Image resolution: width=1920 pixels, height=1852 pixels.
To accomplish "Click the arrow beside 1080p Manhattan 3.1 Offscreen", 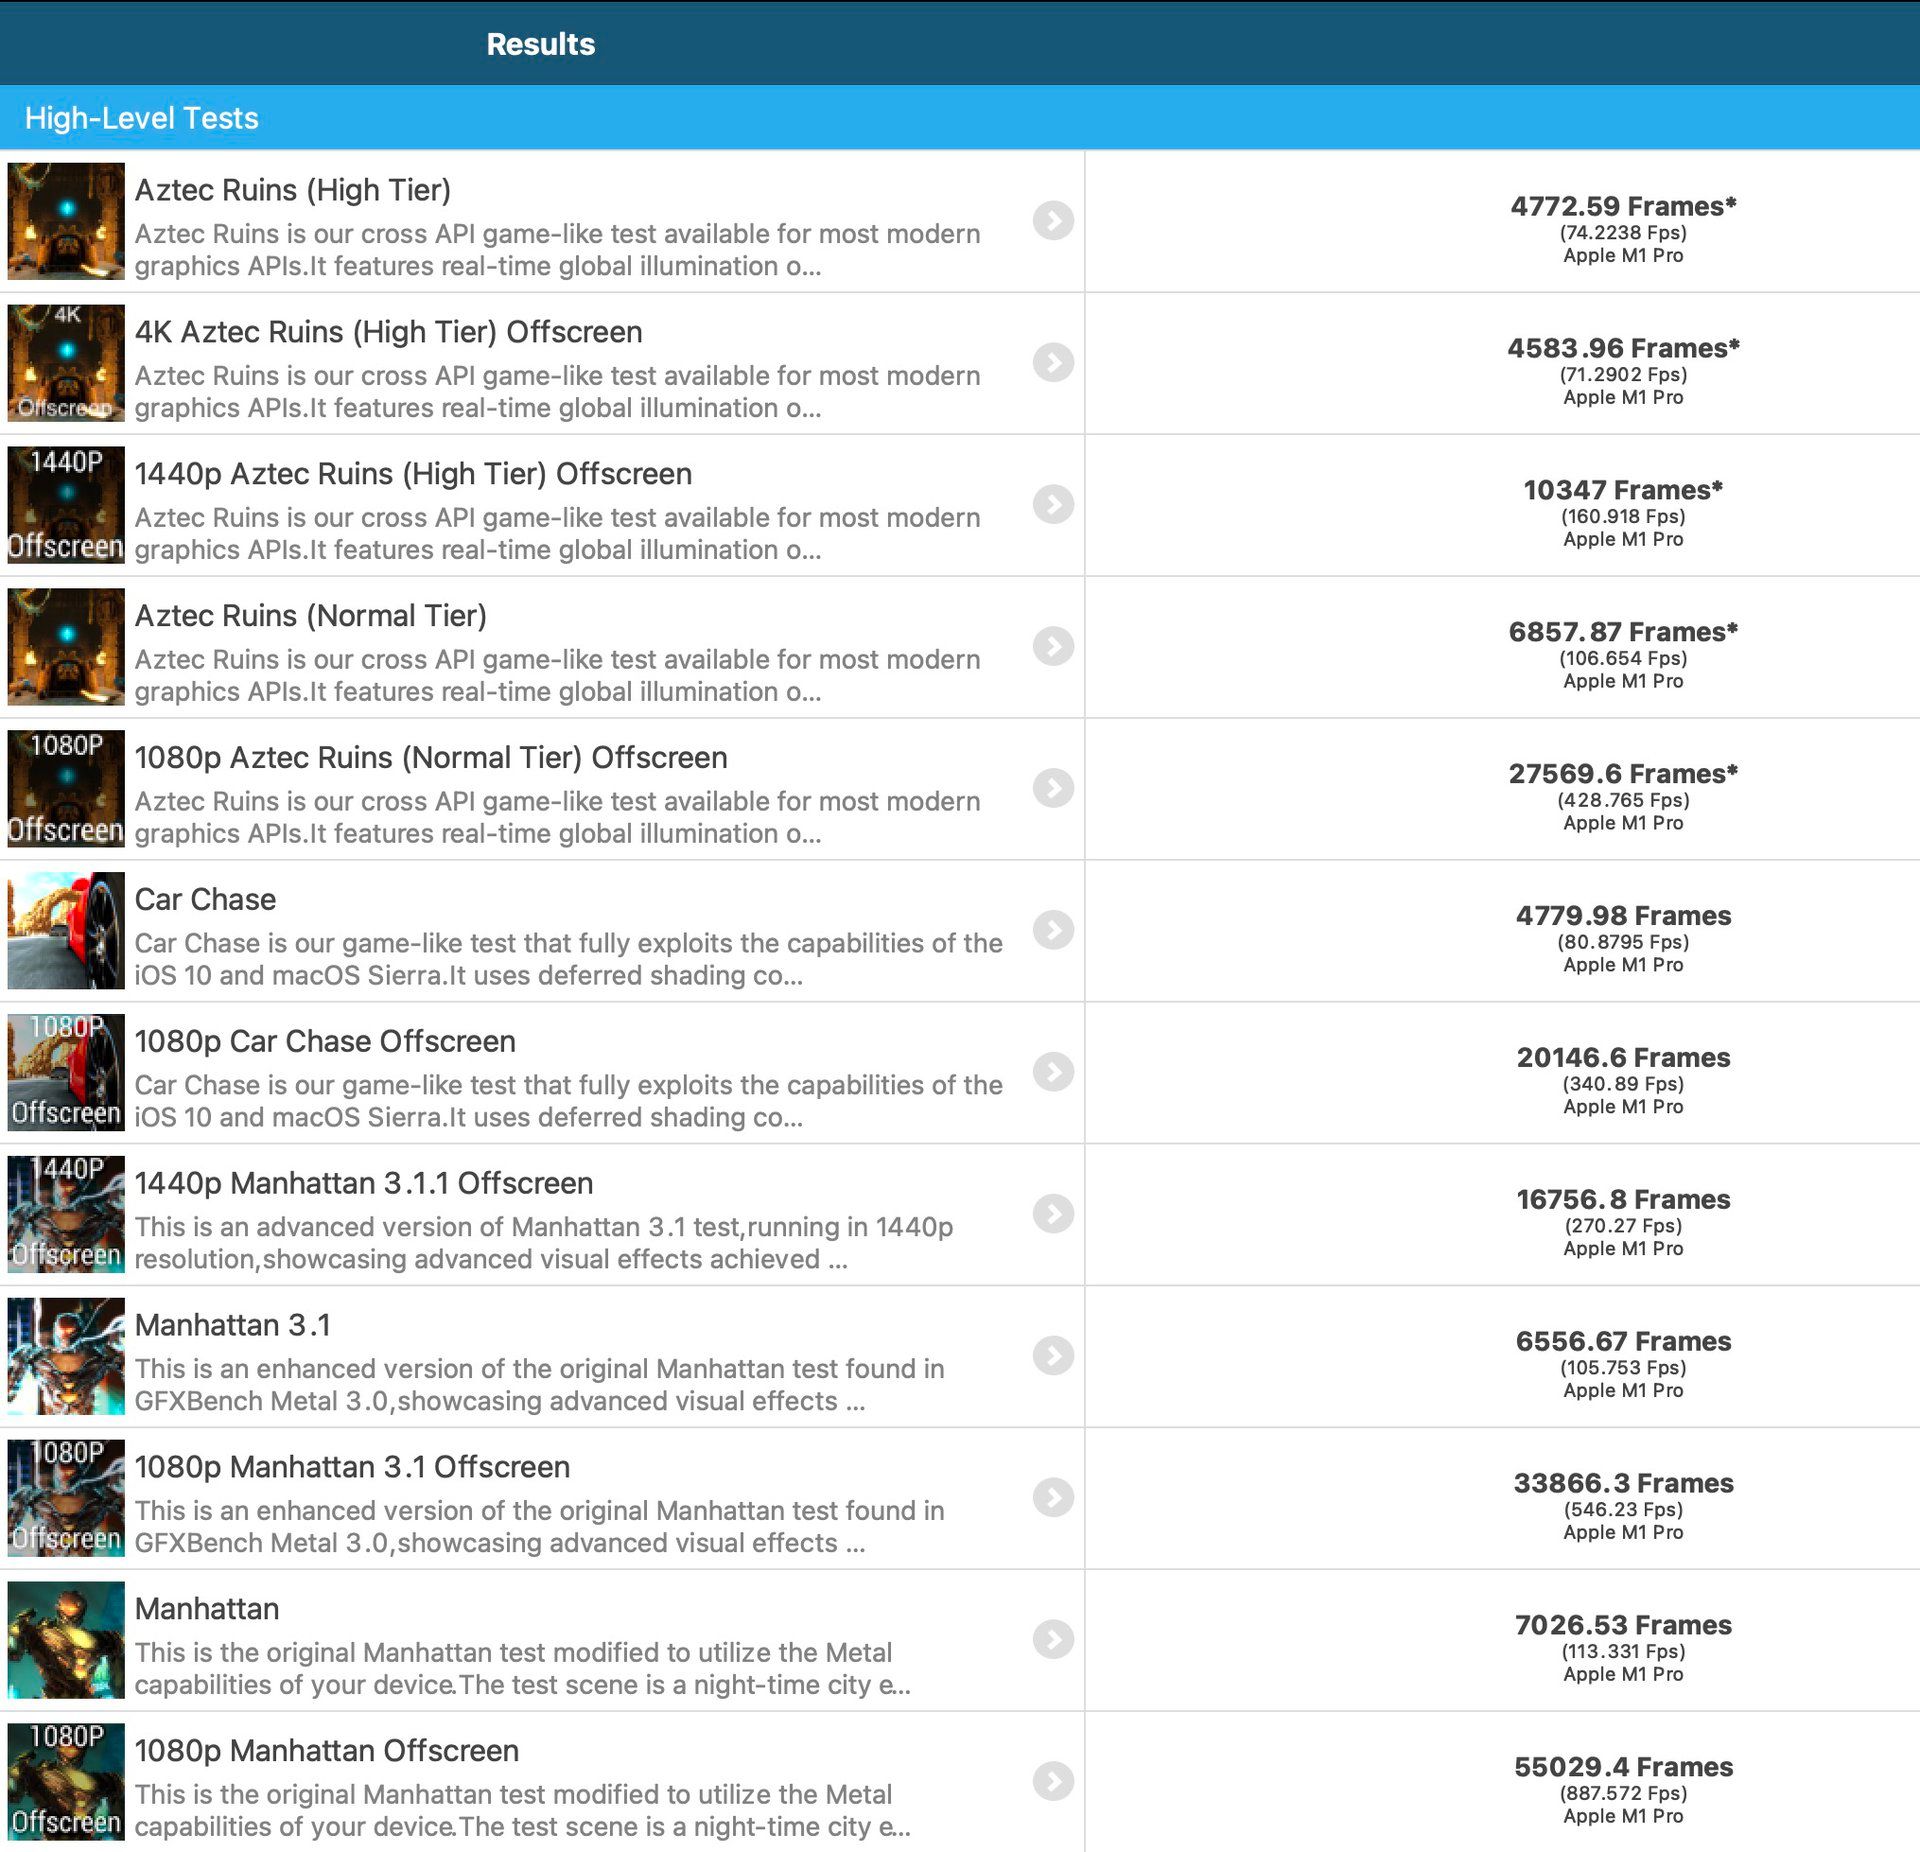I will coord(1053,1497).
